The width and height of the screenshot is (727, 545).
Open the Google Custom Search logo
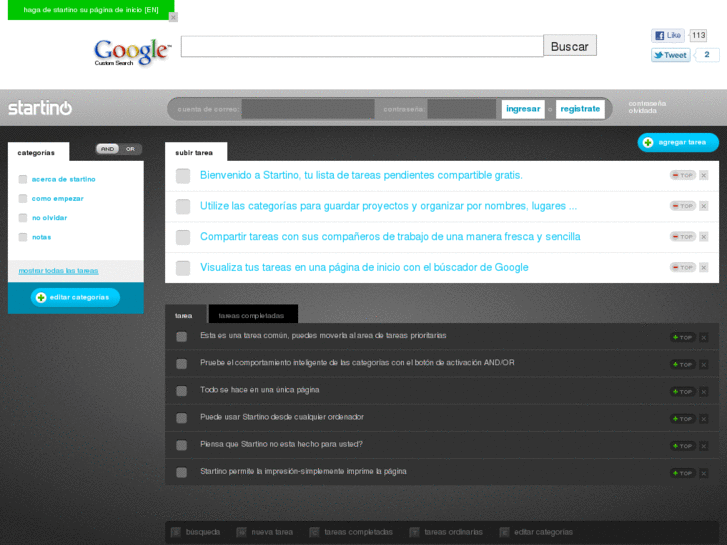point(132,51)
